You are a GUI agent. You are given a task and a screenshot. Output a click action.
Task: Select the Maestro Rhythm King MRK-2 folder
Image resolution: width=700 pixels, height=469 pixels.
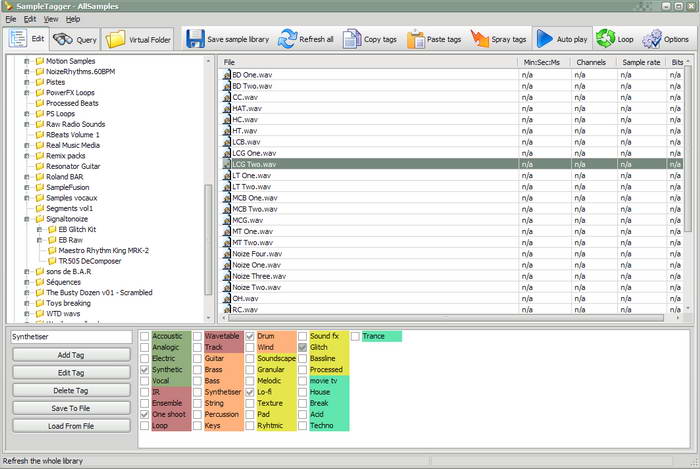click(104, 250)
